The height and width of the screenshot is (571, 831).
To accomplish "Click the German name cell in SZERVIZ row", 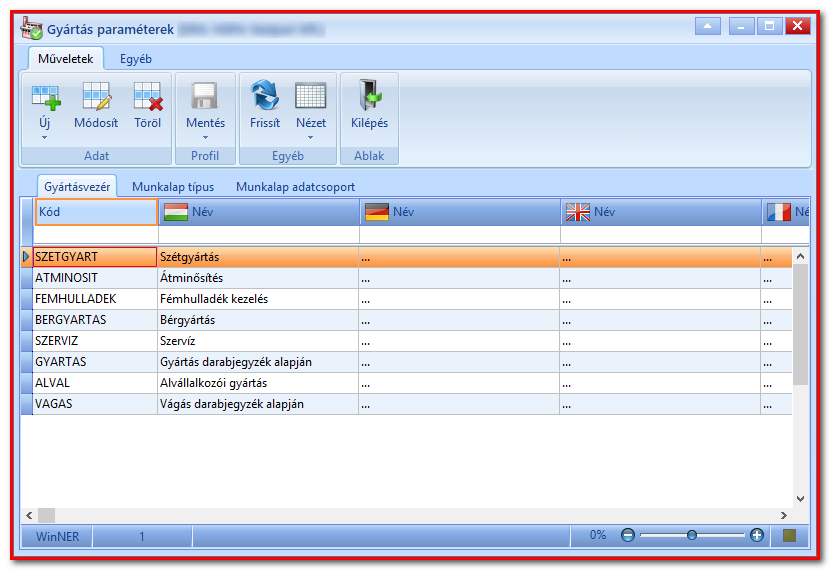I will point(459,341).
